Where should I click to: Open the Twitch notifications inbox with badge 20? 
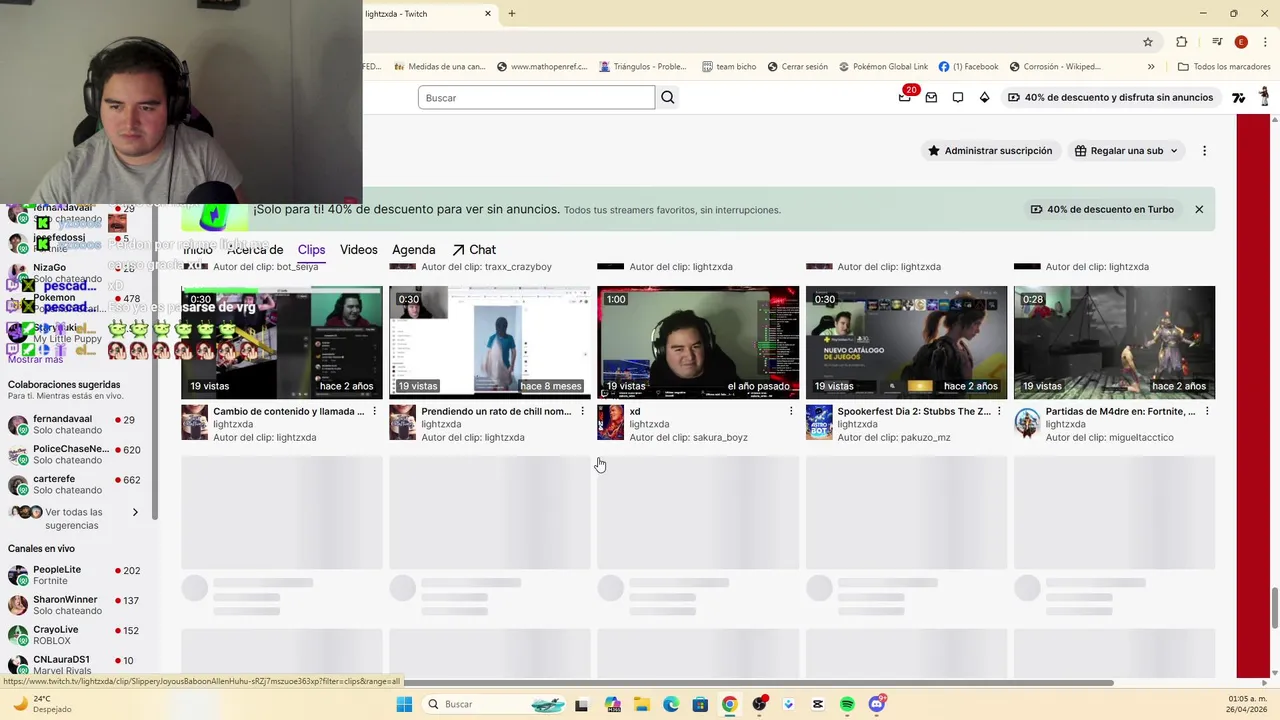906,97
